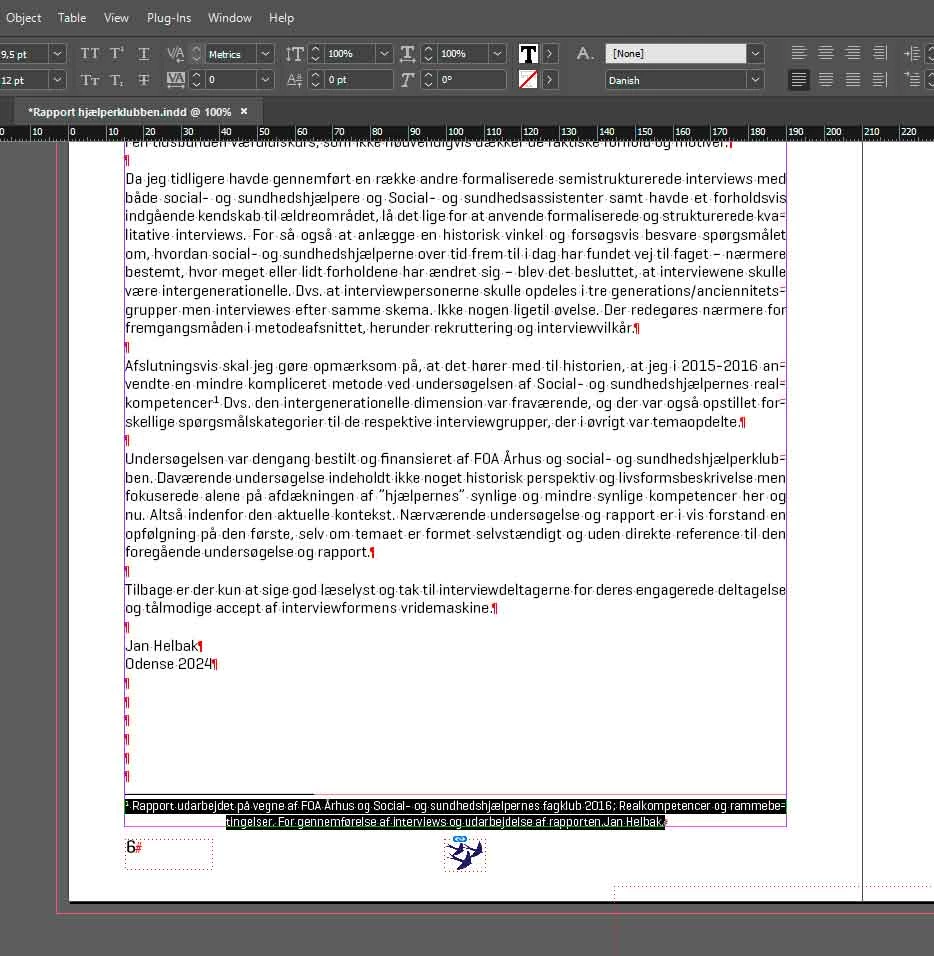Click the tracking stepper arrows
Image resolution: width=934 pixels, height=956 pixels.
pos(196,80)
